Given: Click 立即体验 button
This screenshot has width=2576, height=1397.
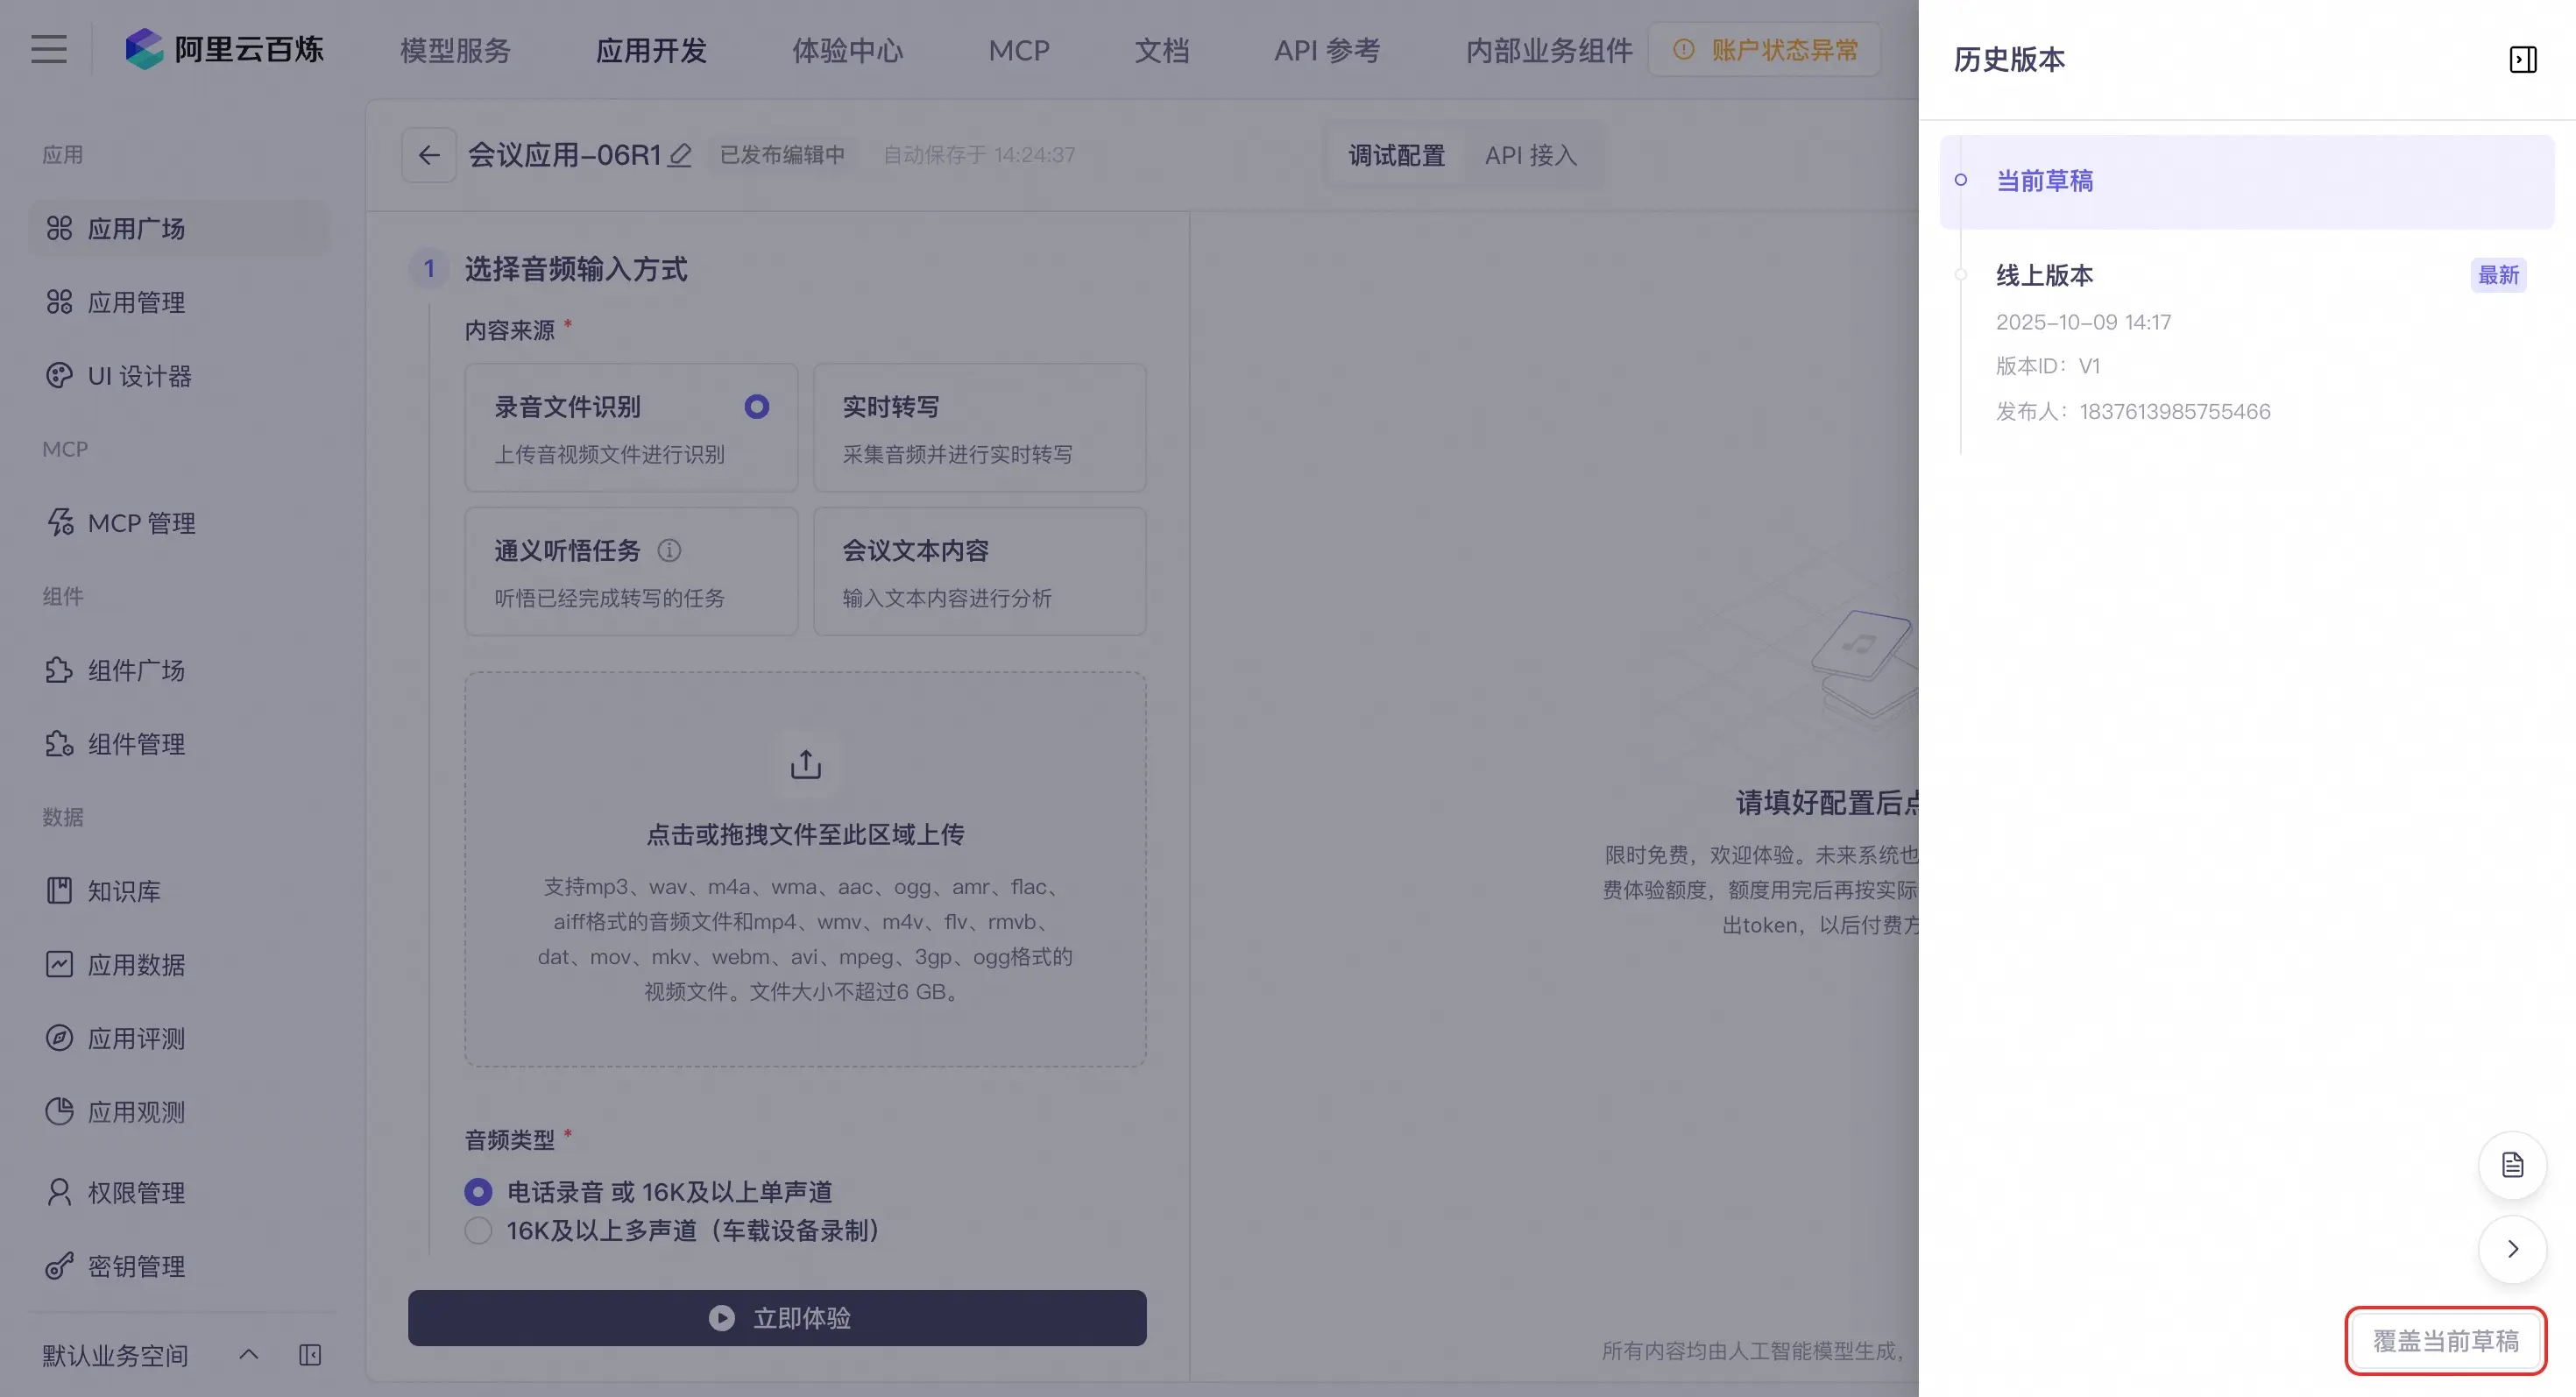Looking at the screenshot, I should [777, 1318].
